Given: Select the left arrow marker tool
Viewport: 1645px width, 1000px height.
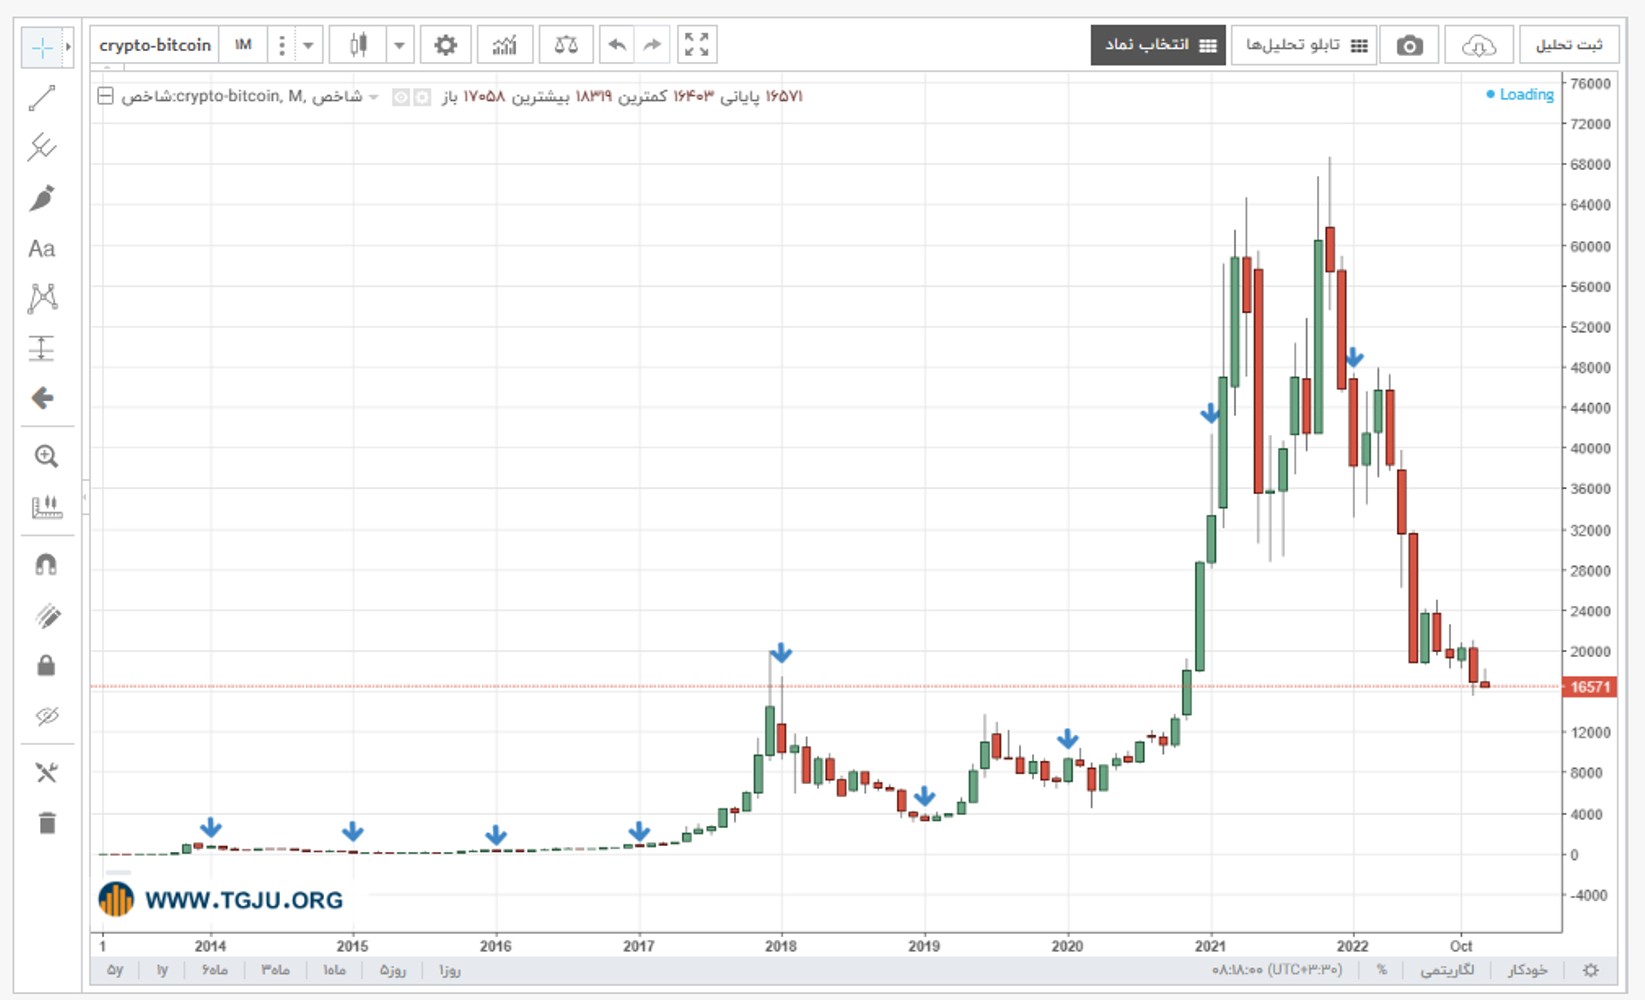Looking at the screenshot, I should tap(42, 398).
